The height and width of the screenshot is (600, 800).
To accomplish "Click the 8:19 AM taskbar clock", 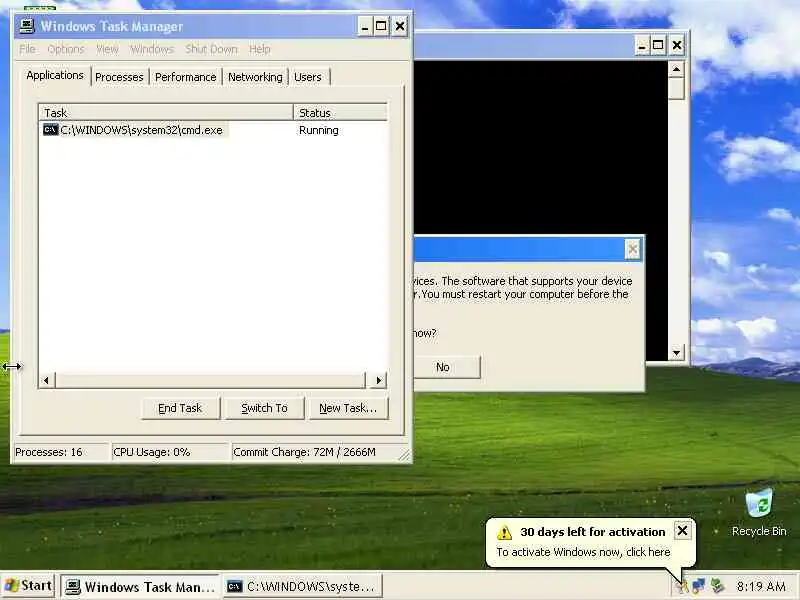I will click(x=761, y=586).
